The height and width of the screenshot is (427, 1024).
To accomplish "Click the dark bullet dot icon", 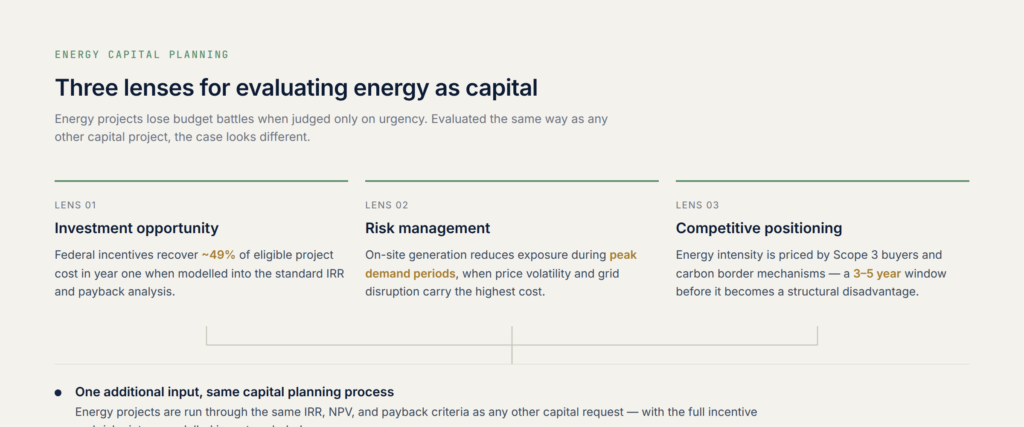I will 58,392.
